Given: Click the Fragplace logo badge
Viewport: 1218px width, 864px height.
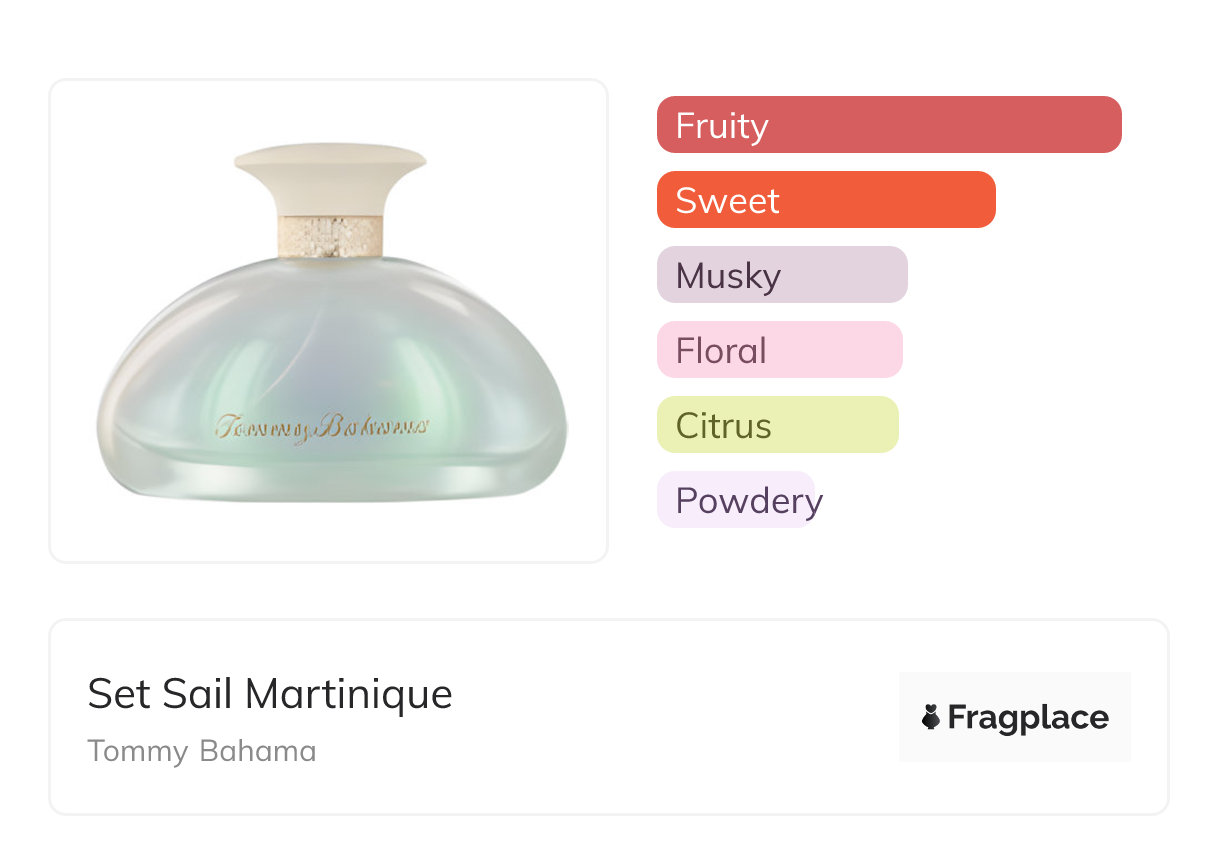Looking at the screenshot, I should click(1014, 717).
